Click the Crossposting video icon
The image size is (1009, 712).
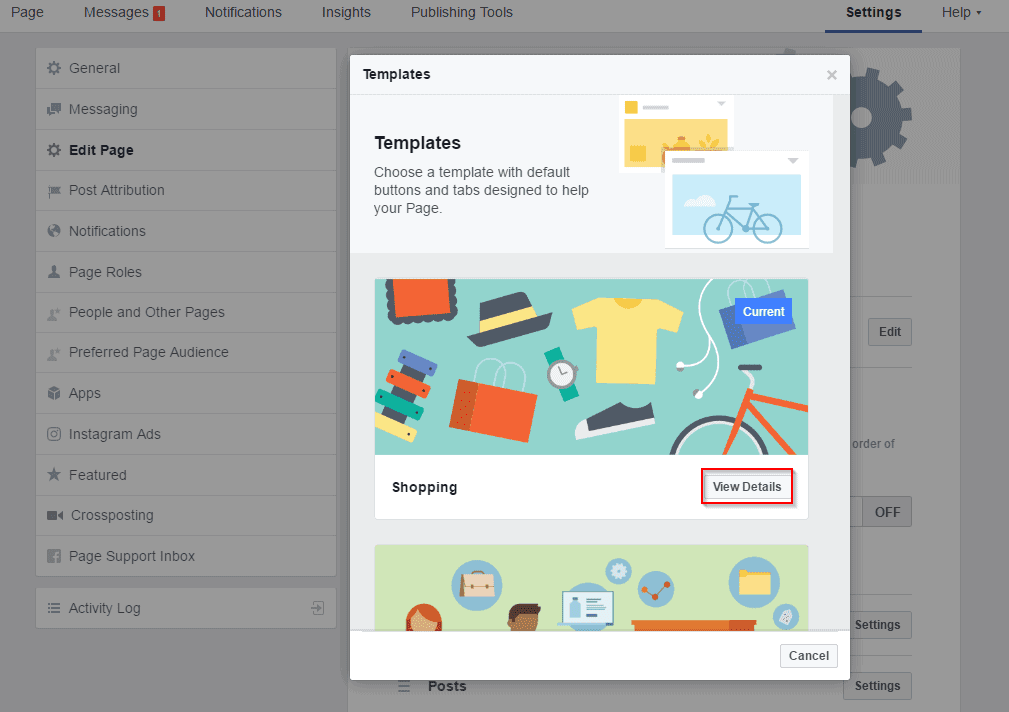56,515
